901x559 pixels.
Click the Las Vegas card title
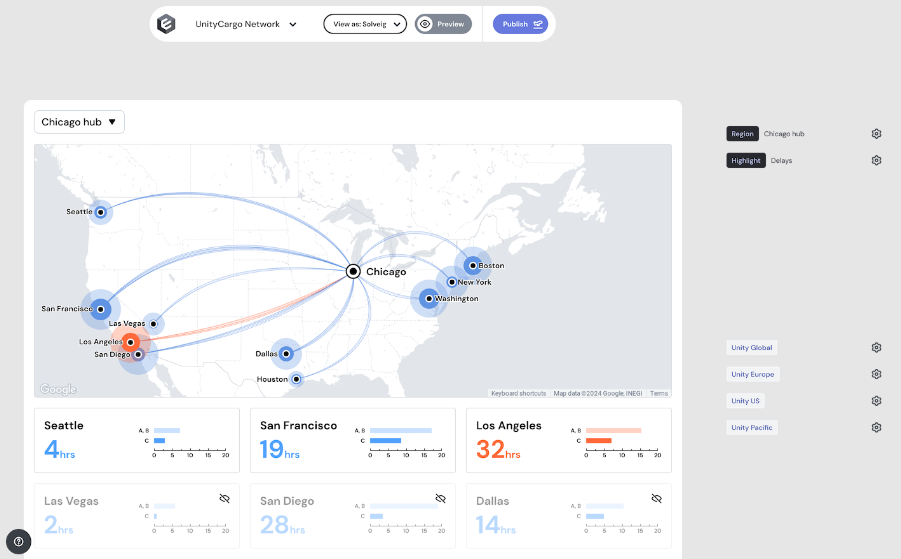coord(71,501)
